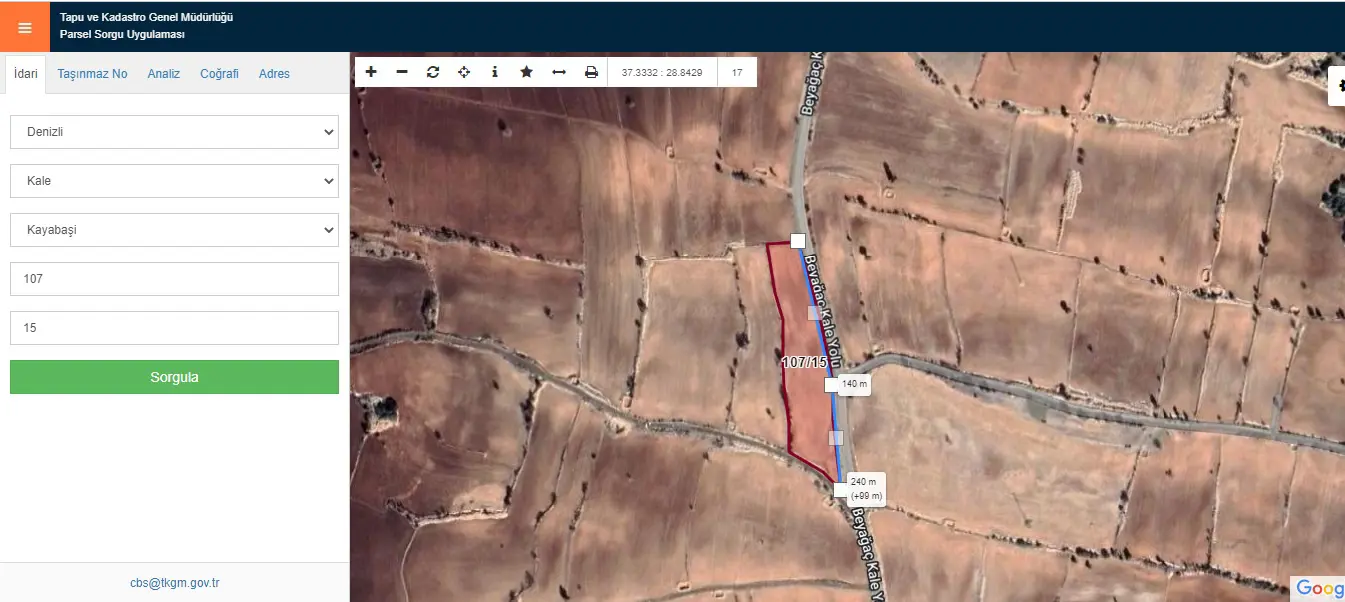Click the measurement start point at parcel top
1345x602 pixels.
798,241
